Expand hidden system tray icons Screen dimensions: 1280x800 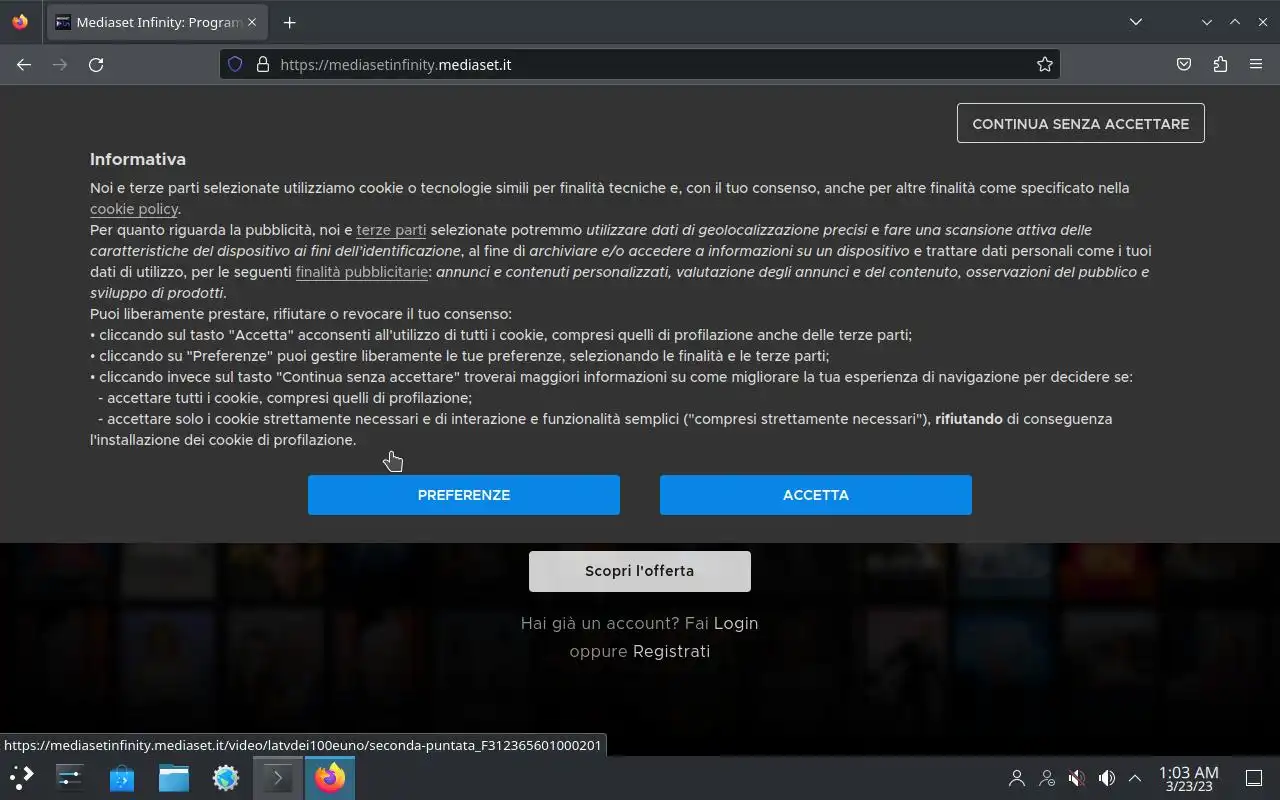click(1135, 777)
